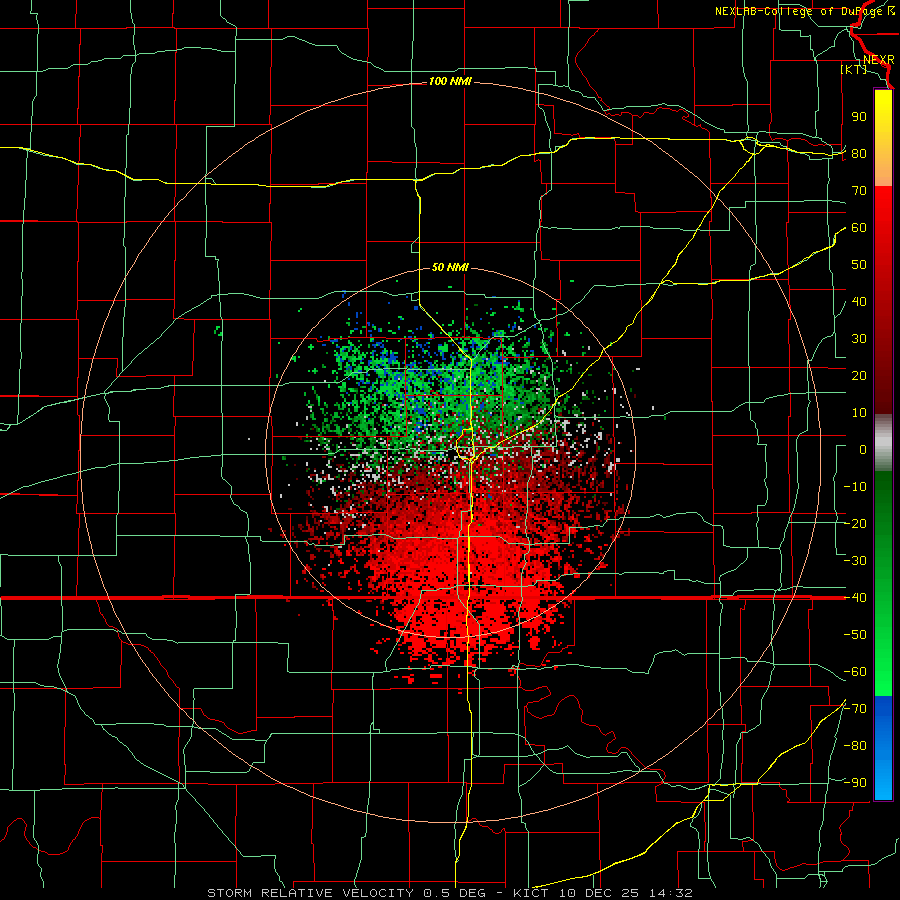
Task: Select the -30 value on the velocity scale
Action: [x=855, y=561]
